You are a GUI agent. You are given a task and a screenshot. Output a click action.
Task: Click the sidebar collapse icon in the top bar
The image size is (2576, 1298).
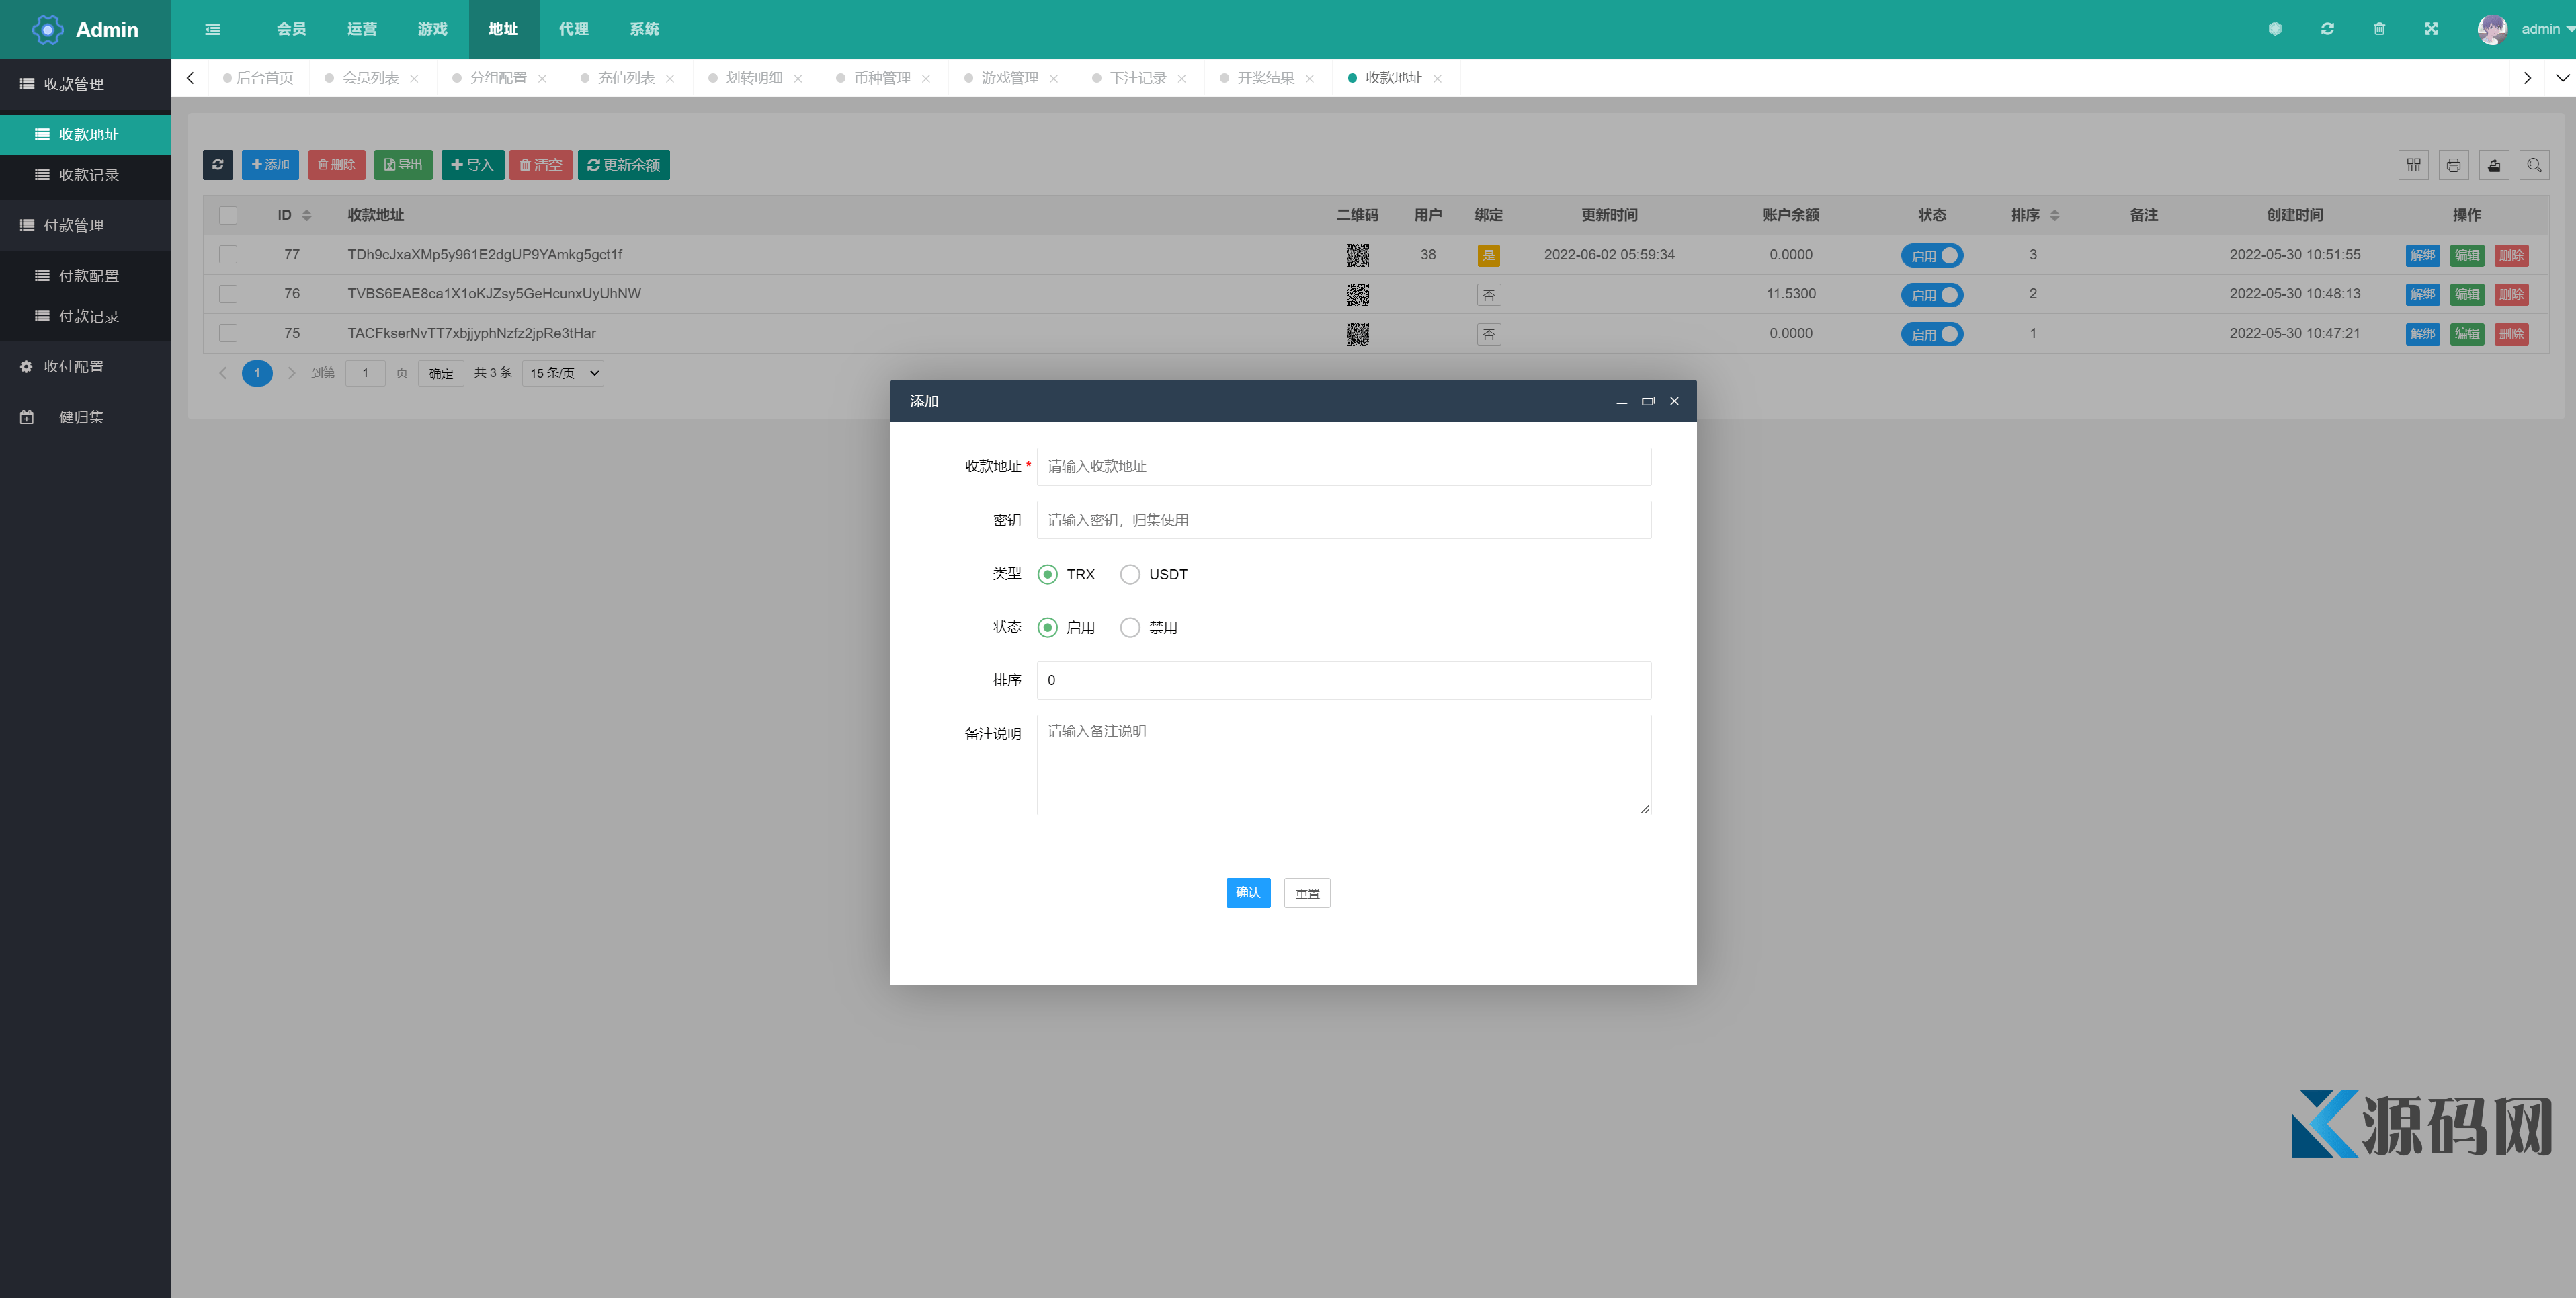point(213,29)
